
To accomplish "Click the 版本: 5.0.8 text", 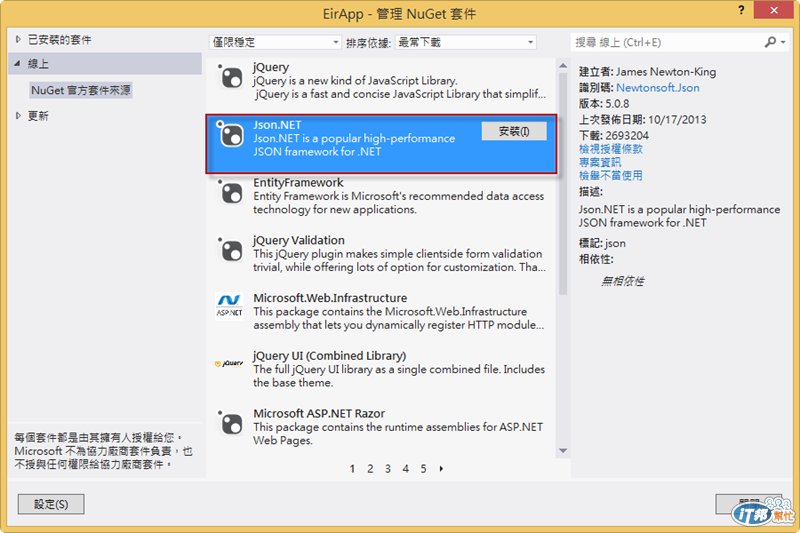I will click(604, 104).
